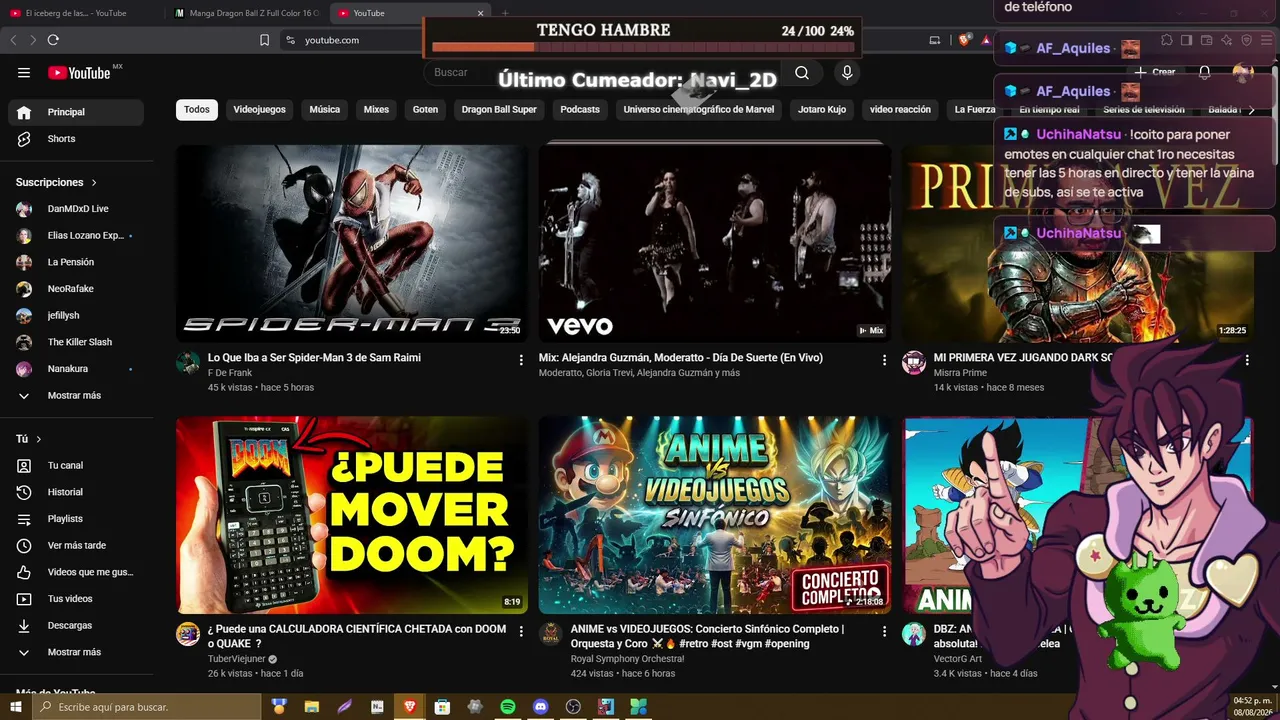Switch to the El iceberg browser tab

point(82,13)
